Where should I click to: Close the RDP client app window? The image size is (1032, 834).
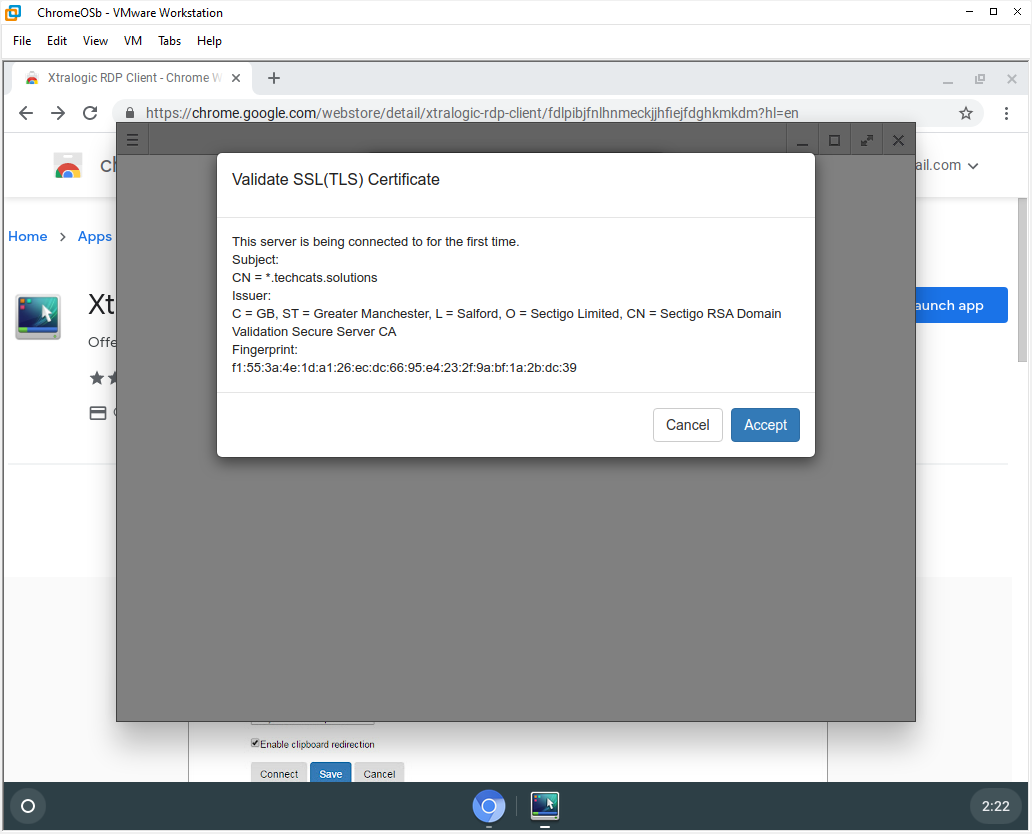(x=898, y=140)
